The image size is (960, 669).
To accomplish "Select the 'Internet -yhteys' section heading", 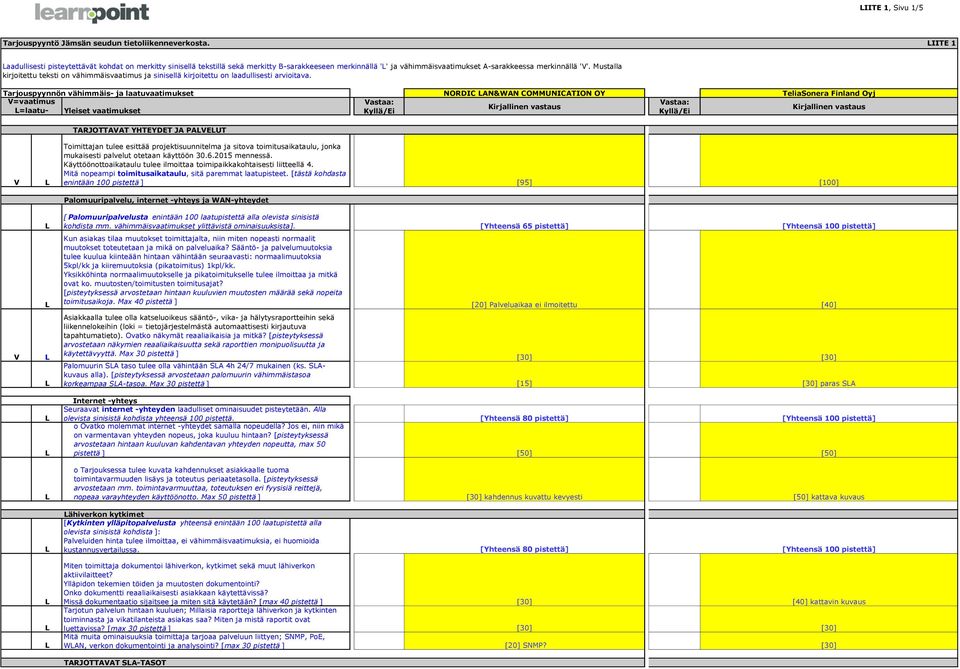I will 105,401.
